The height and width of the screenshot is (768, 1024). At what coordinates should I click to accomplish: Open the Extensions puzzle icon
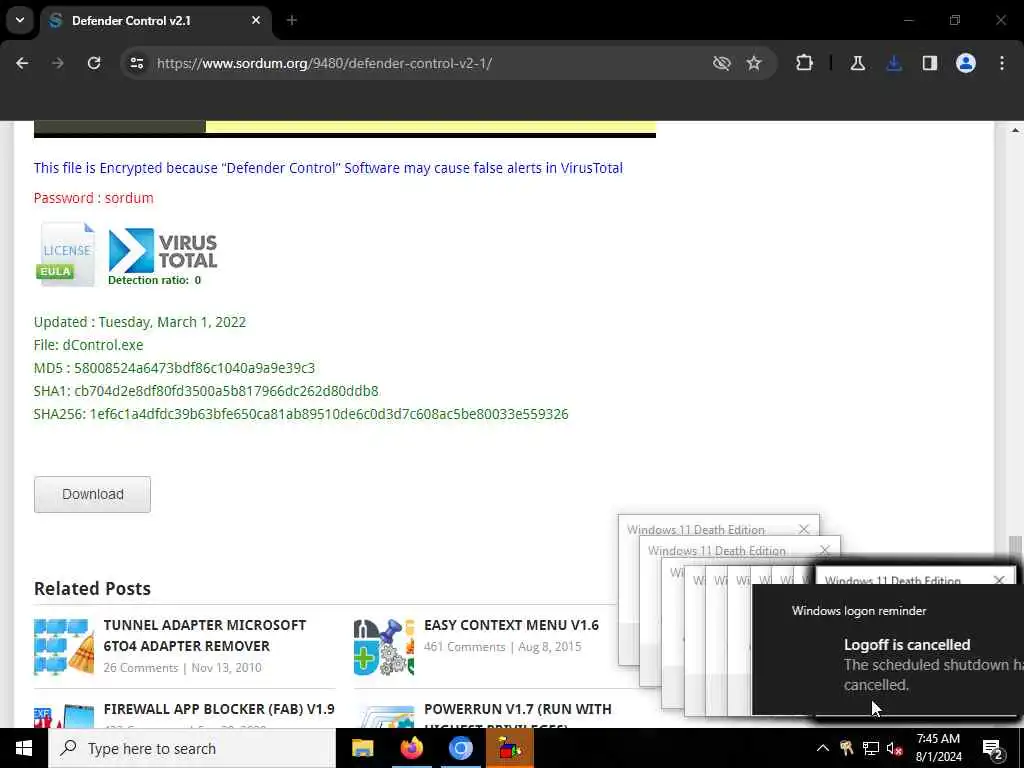coord(805,63)
